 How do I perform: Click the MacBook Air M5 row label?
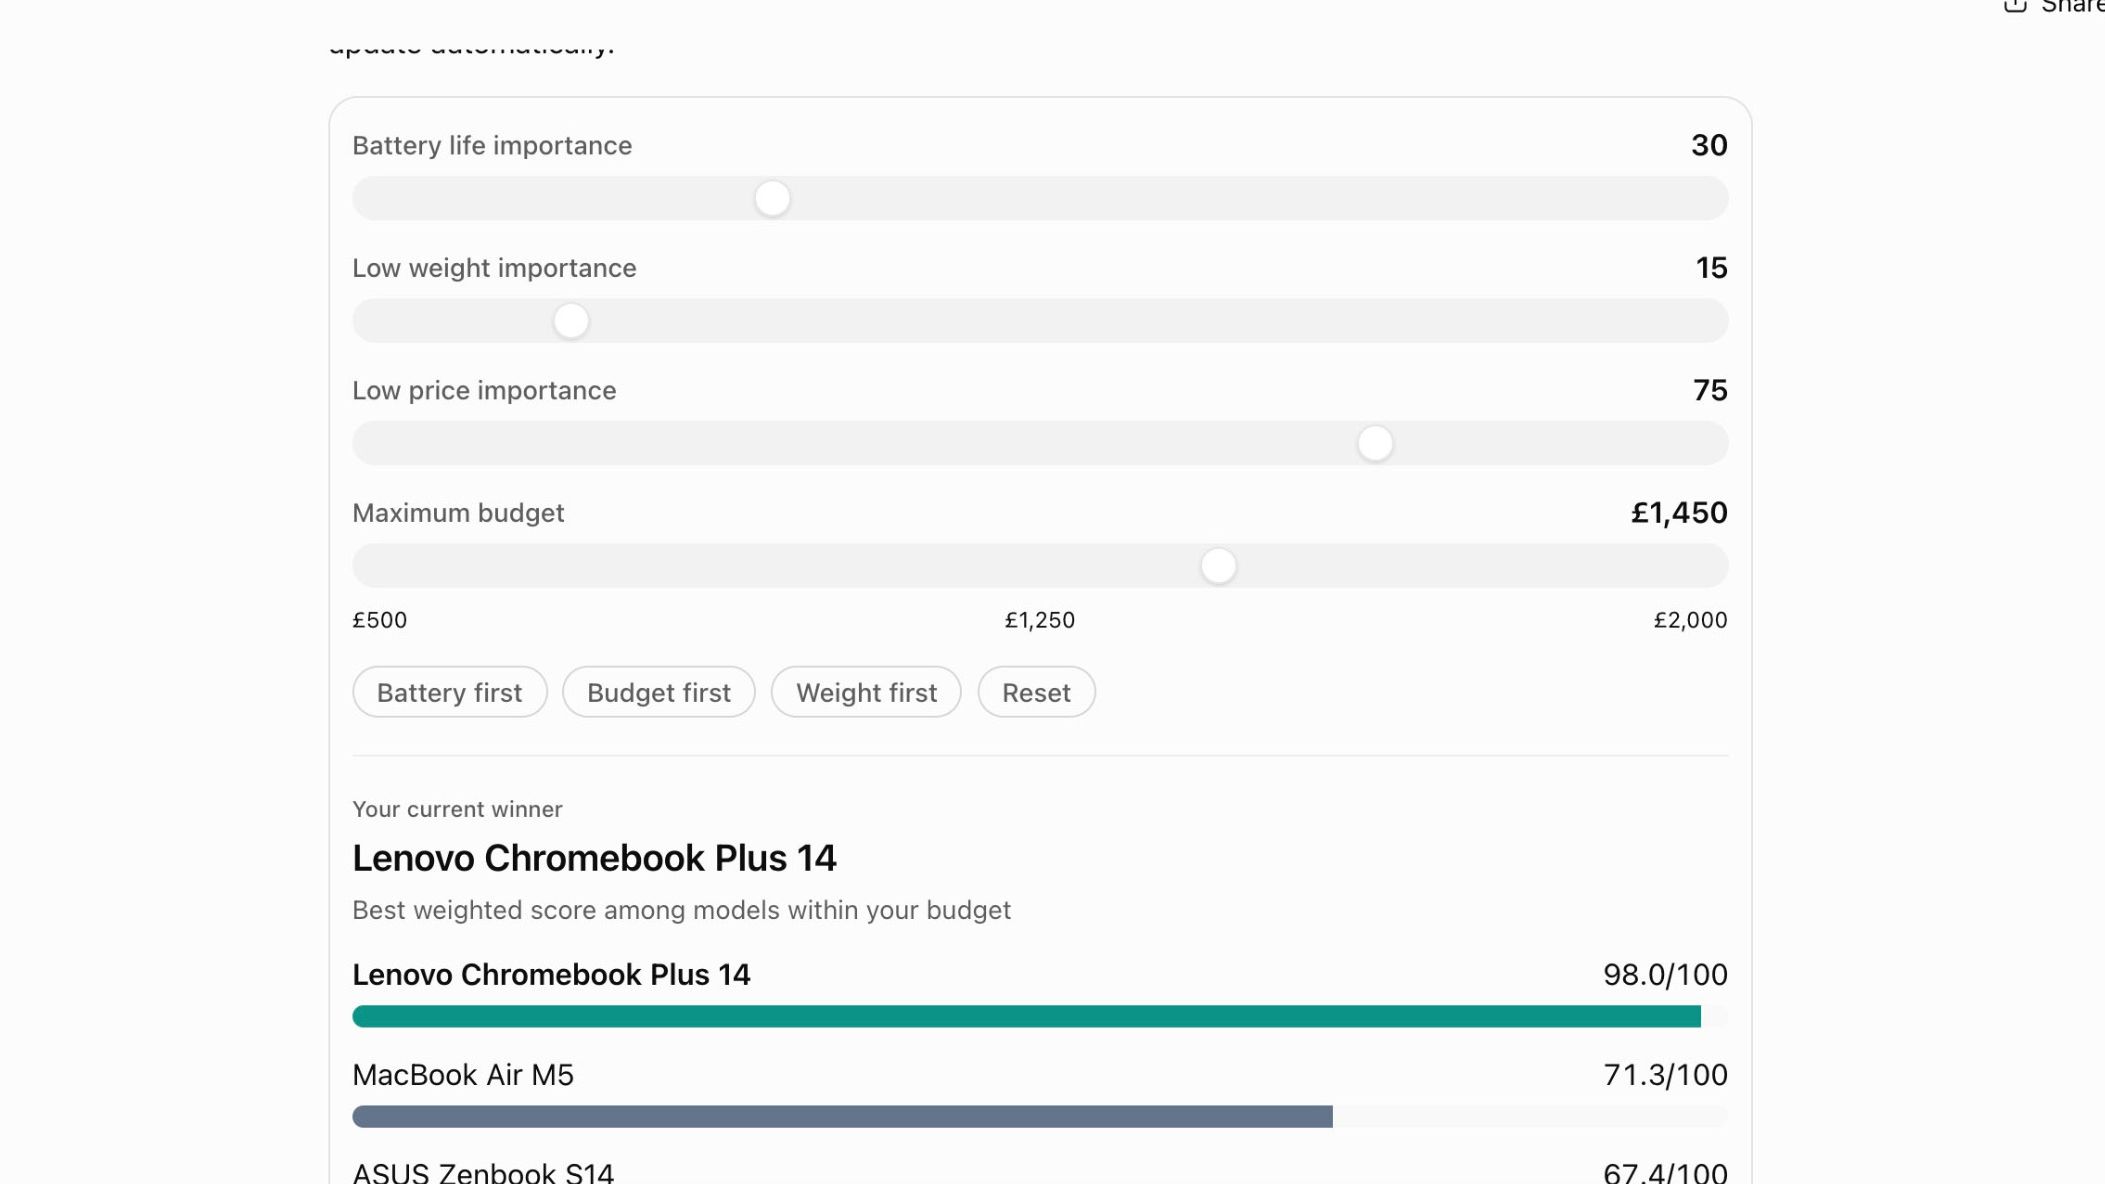[463, 1075]
